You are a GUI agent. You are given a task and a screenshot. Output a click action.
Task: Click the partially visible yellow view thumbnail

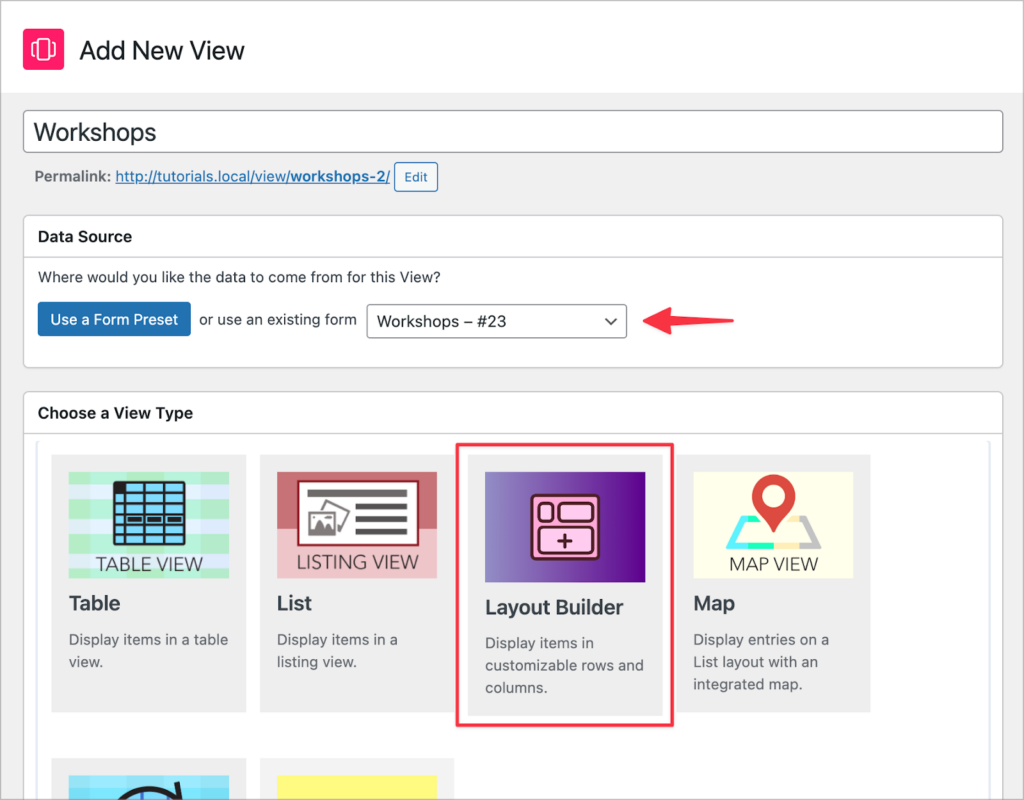(356, 787)
